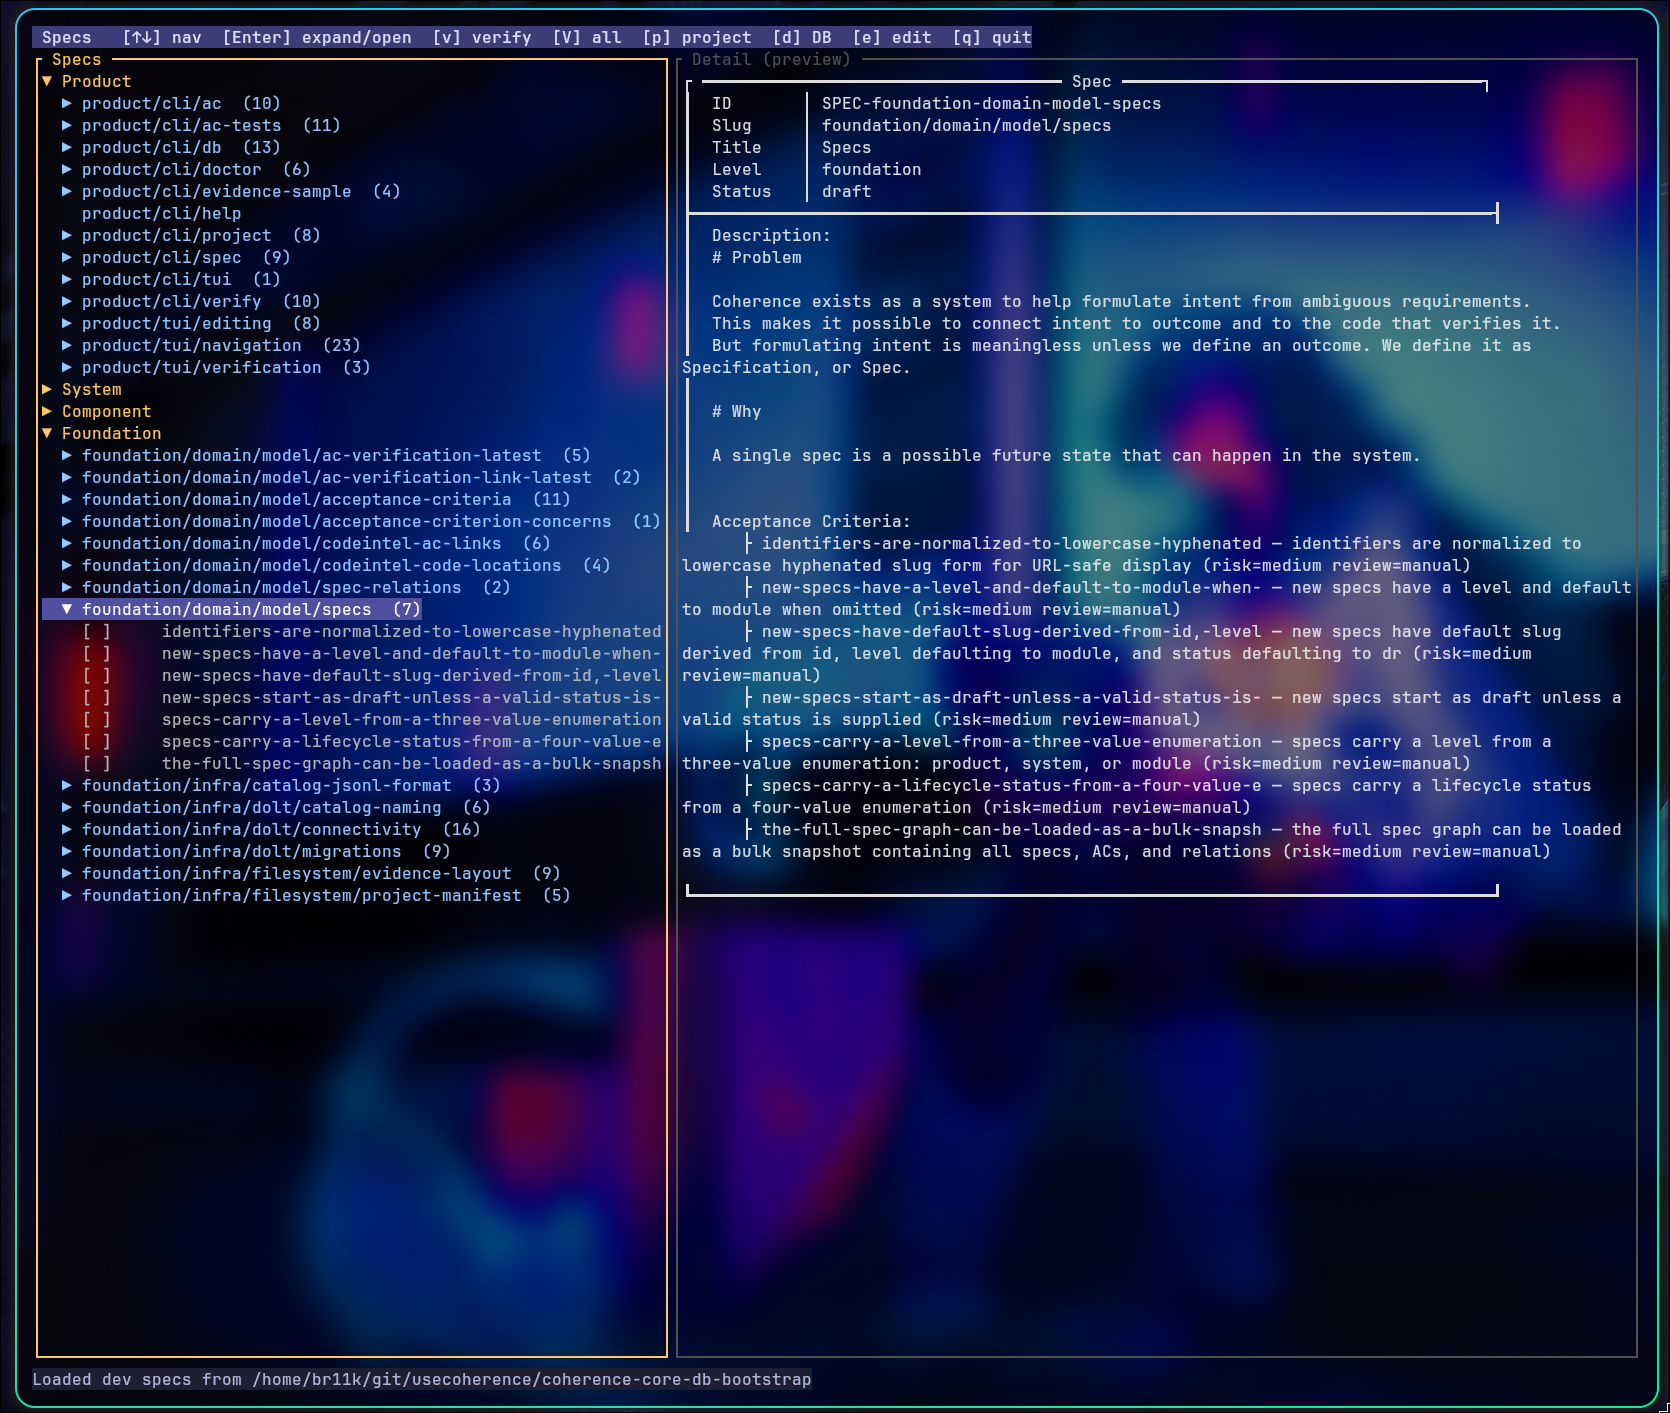Open product/cli/help spec row
Image resolution: width=1670 pixels, height=1413 pixels.
click(x=162, y=213)
